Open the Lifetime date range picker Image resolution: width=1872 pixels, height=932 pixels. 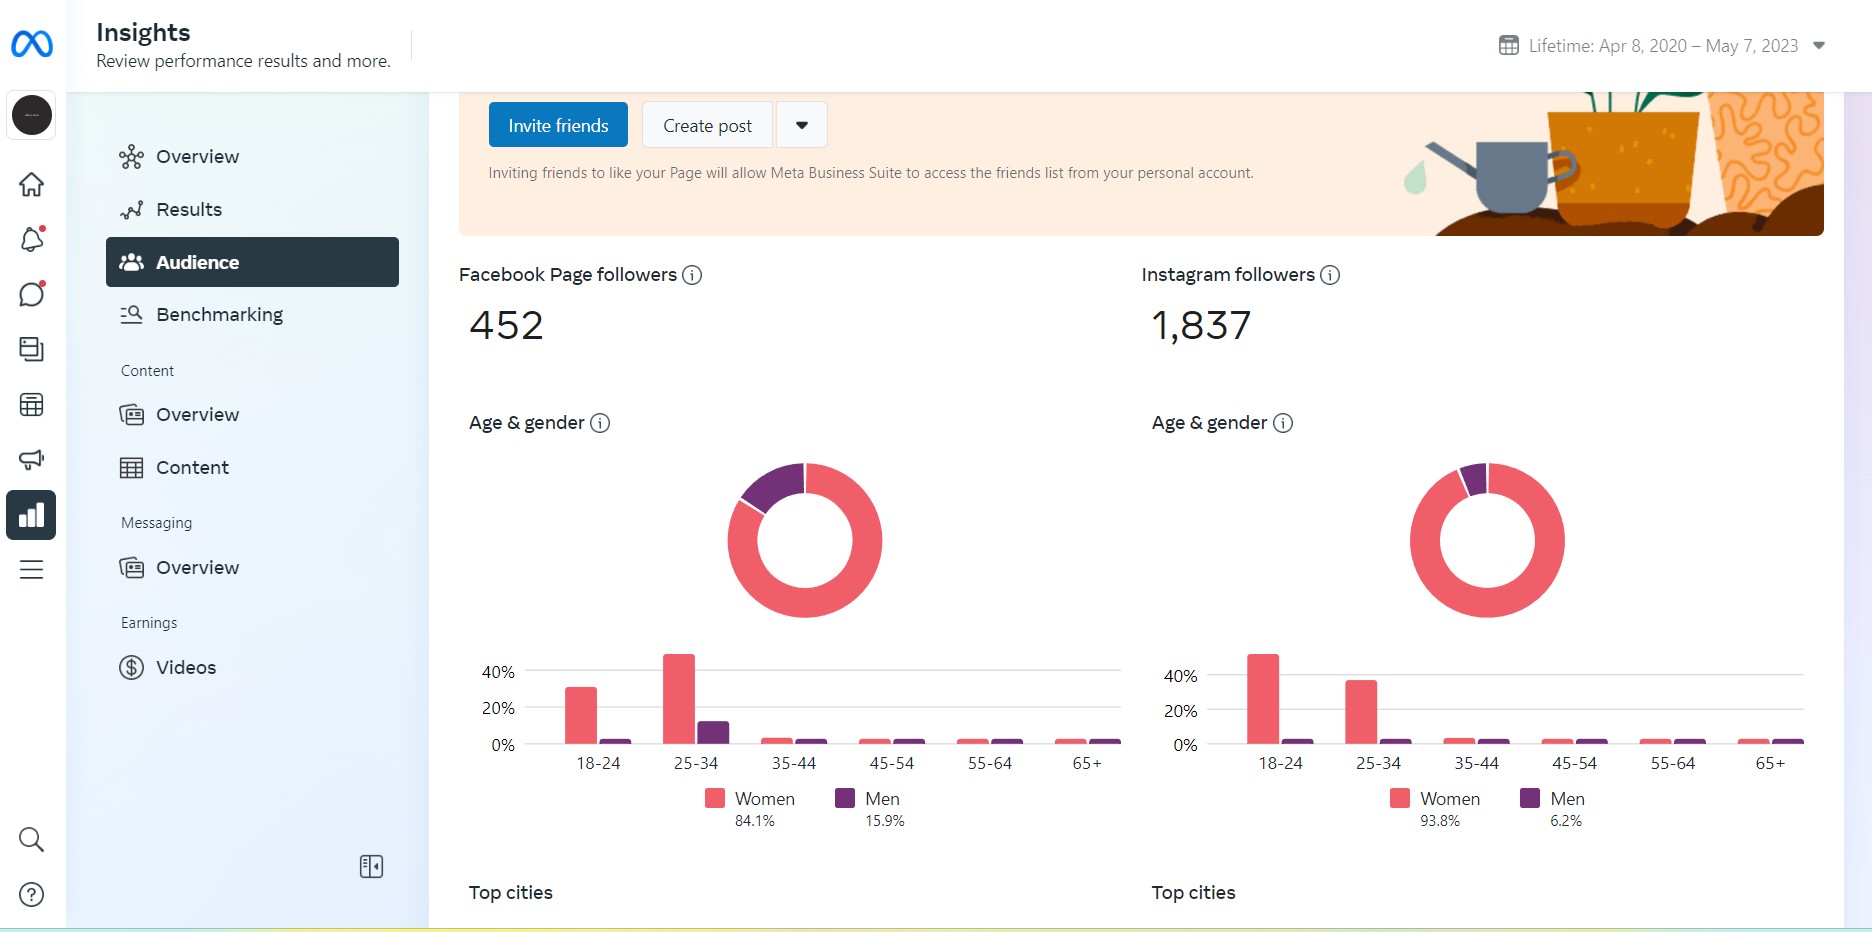1662,46
